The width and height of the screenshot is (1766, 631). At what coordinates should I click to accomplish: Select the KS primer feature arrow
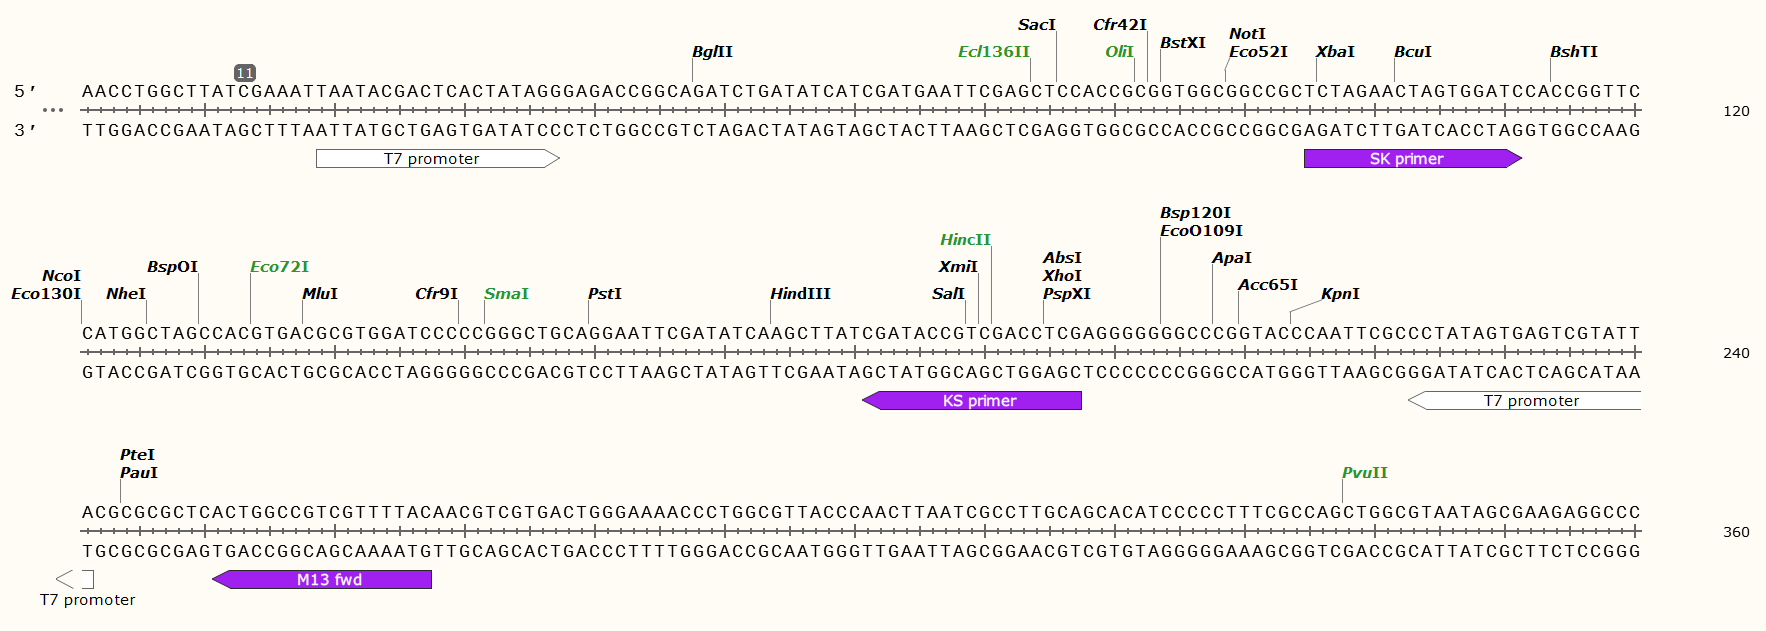point(972,401)
